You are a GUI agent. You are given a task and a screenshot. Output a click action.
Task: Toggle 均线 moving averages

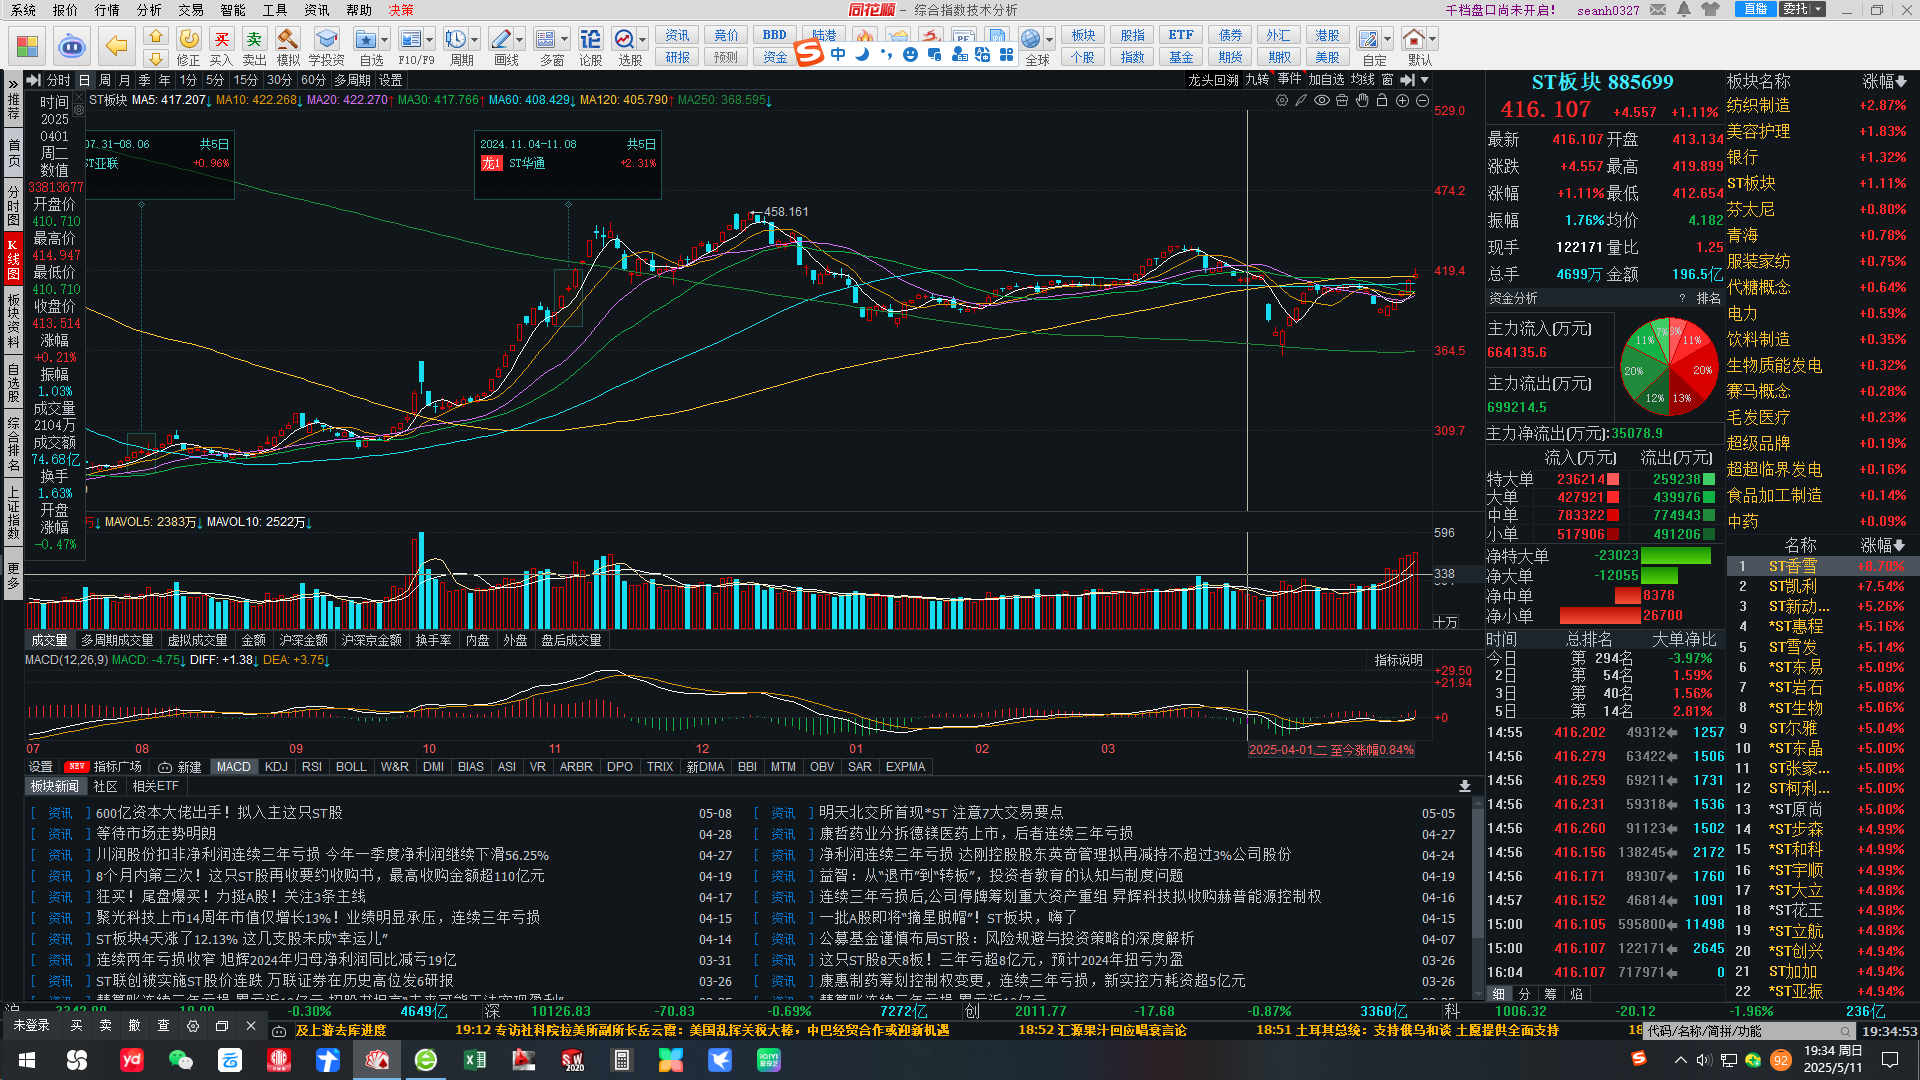[x=1363, y=80]
